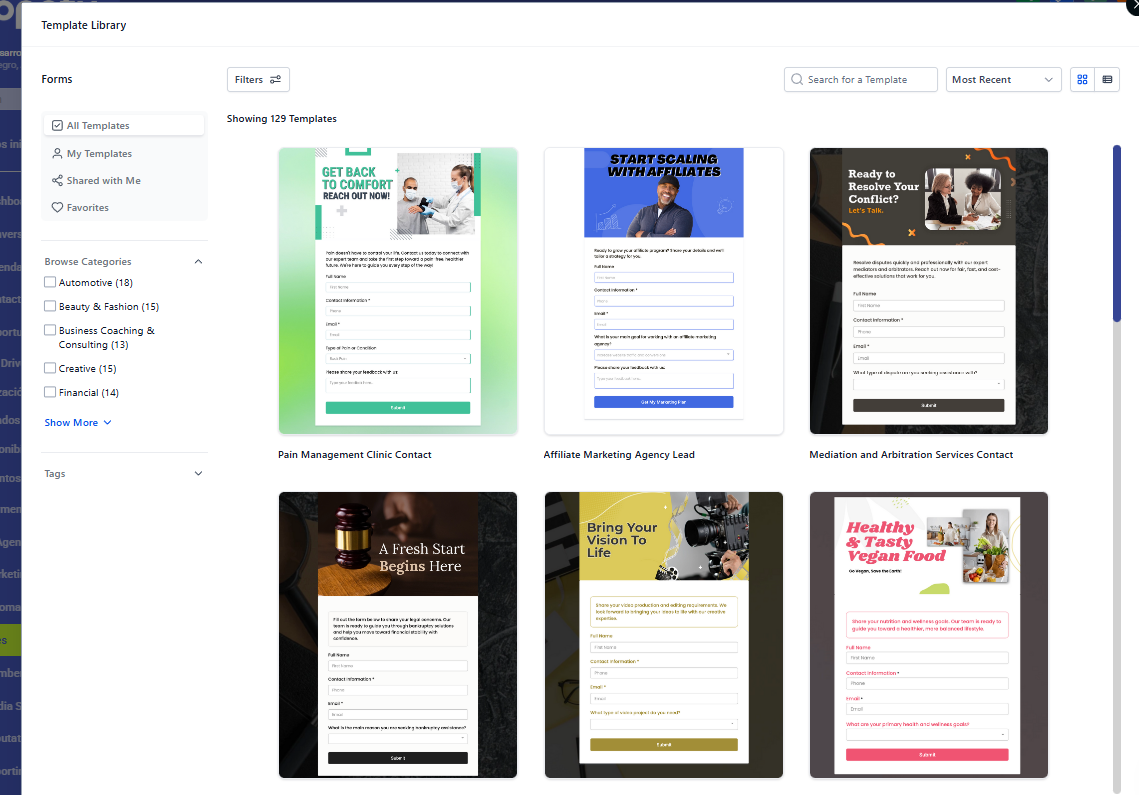
Task: Enable the Beauty & Fashion checkbox
Action: click(x=50, y=307)
